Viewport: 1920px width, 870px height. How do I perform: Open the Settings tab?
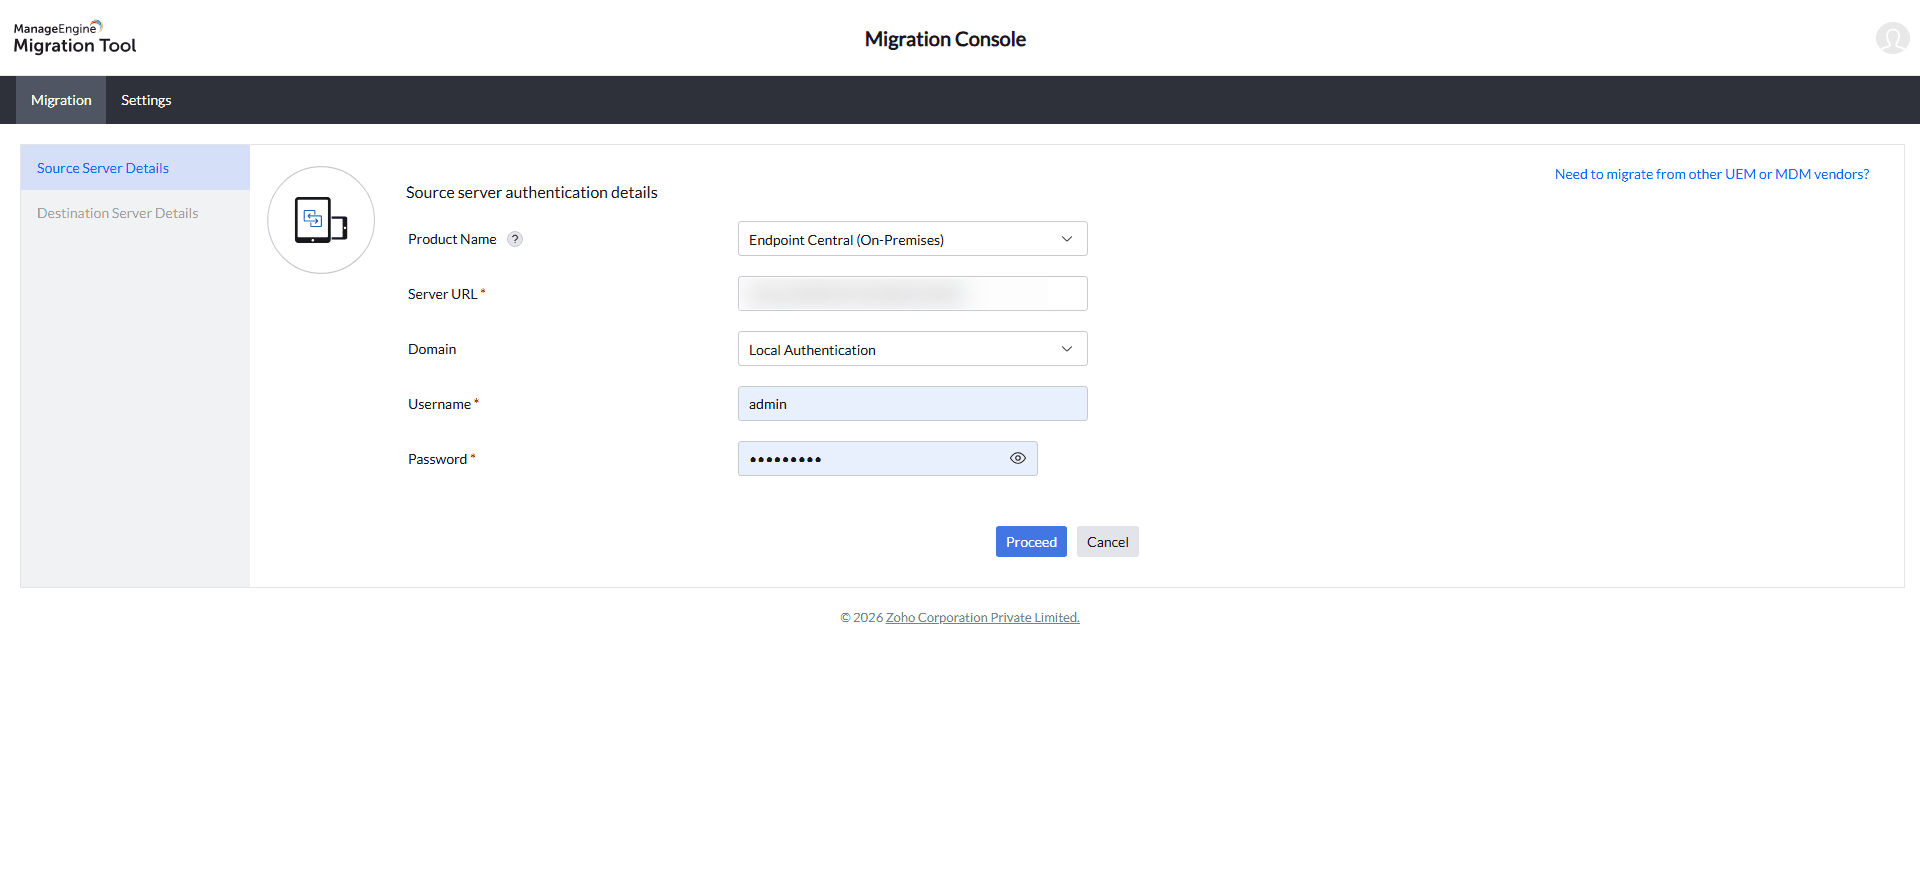(146, 100)
